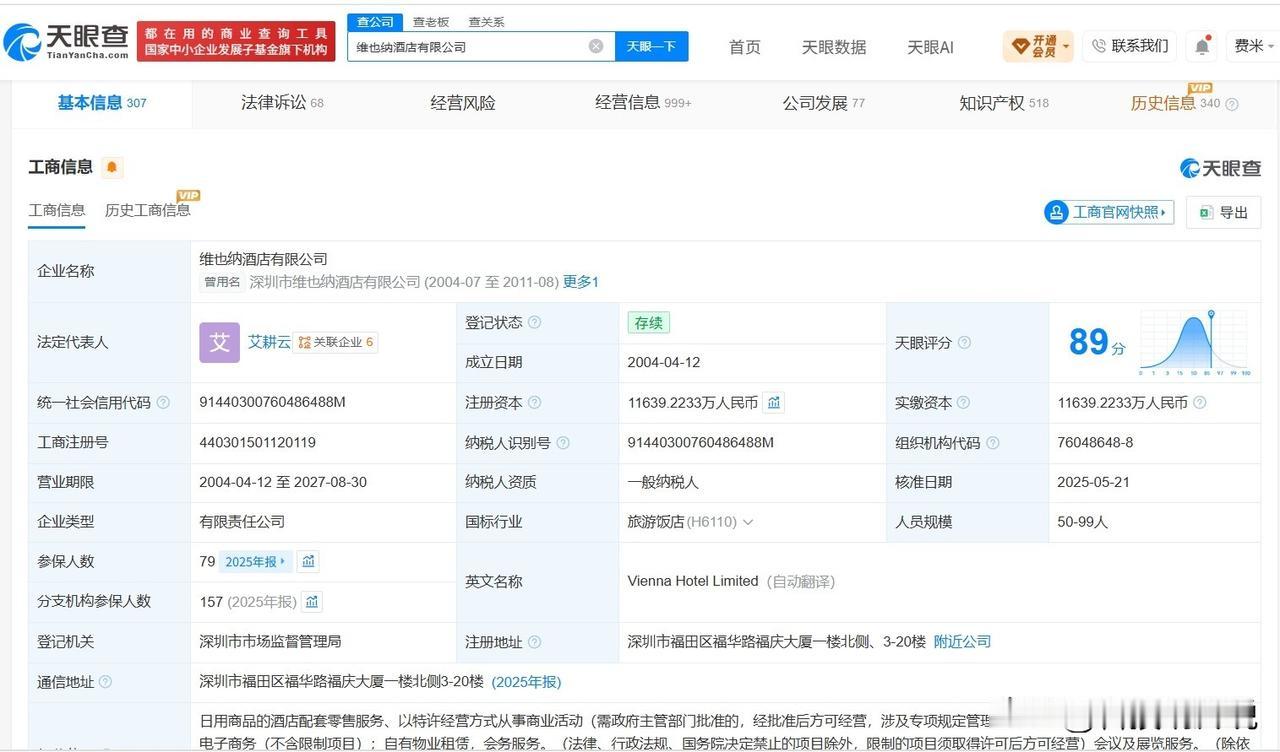Select the 工商注册号 value 440301501120119
This screenshot has height=752, width=1280.
tap(258, 442)
